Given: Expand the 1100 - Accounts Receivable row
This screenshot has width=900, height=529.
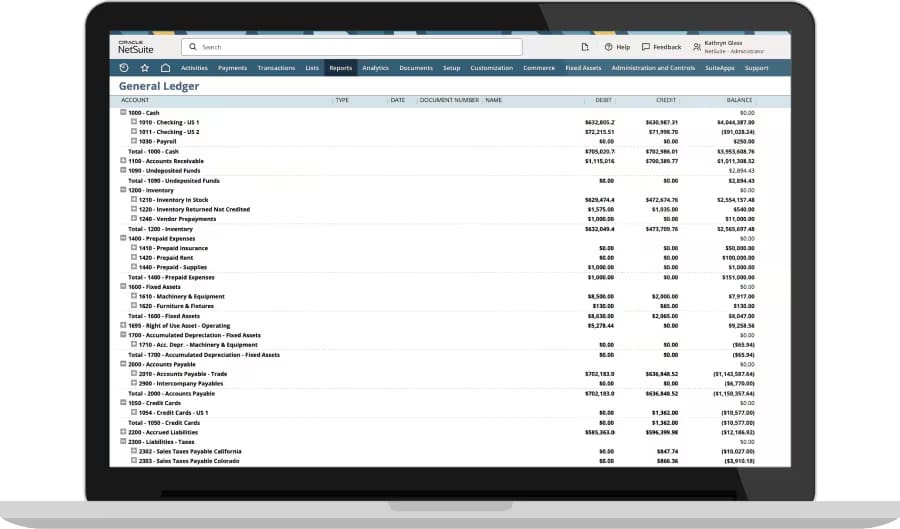Looking at the screenshot, I should tap(123, 160).
